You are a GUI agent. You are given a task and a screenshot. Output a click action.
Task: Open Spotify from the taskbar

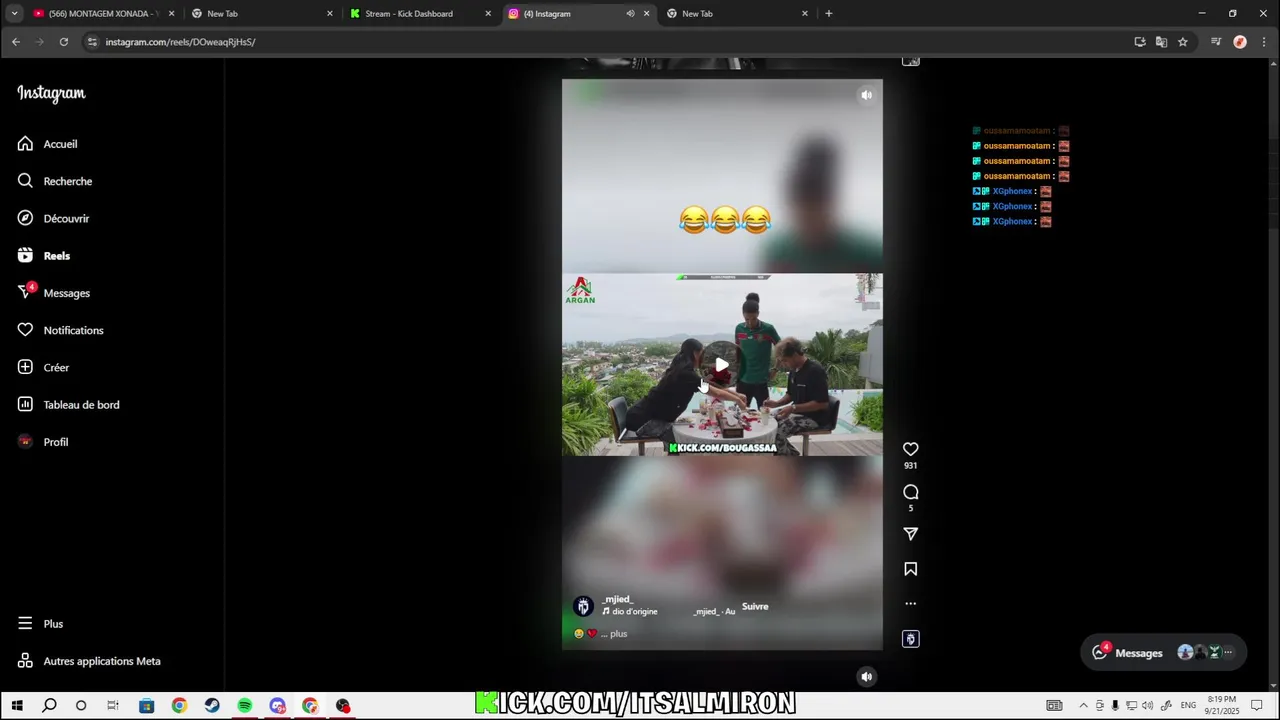click(245, 706)
